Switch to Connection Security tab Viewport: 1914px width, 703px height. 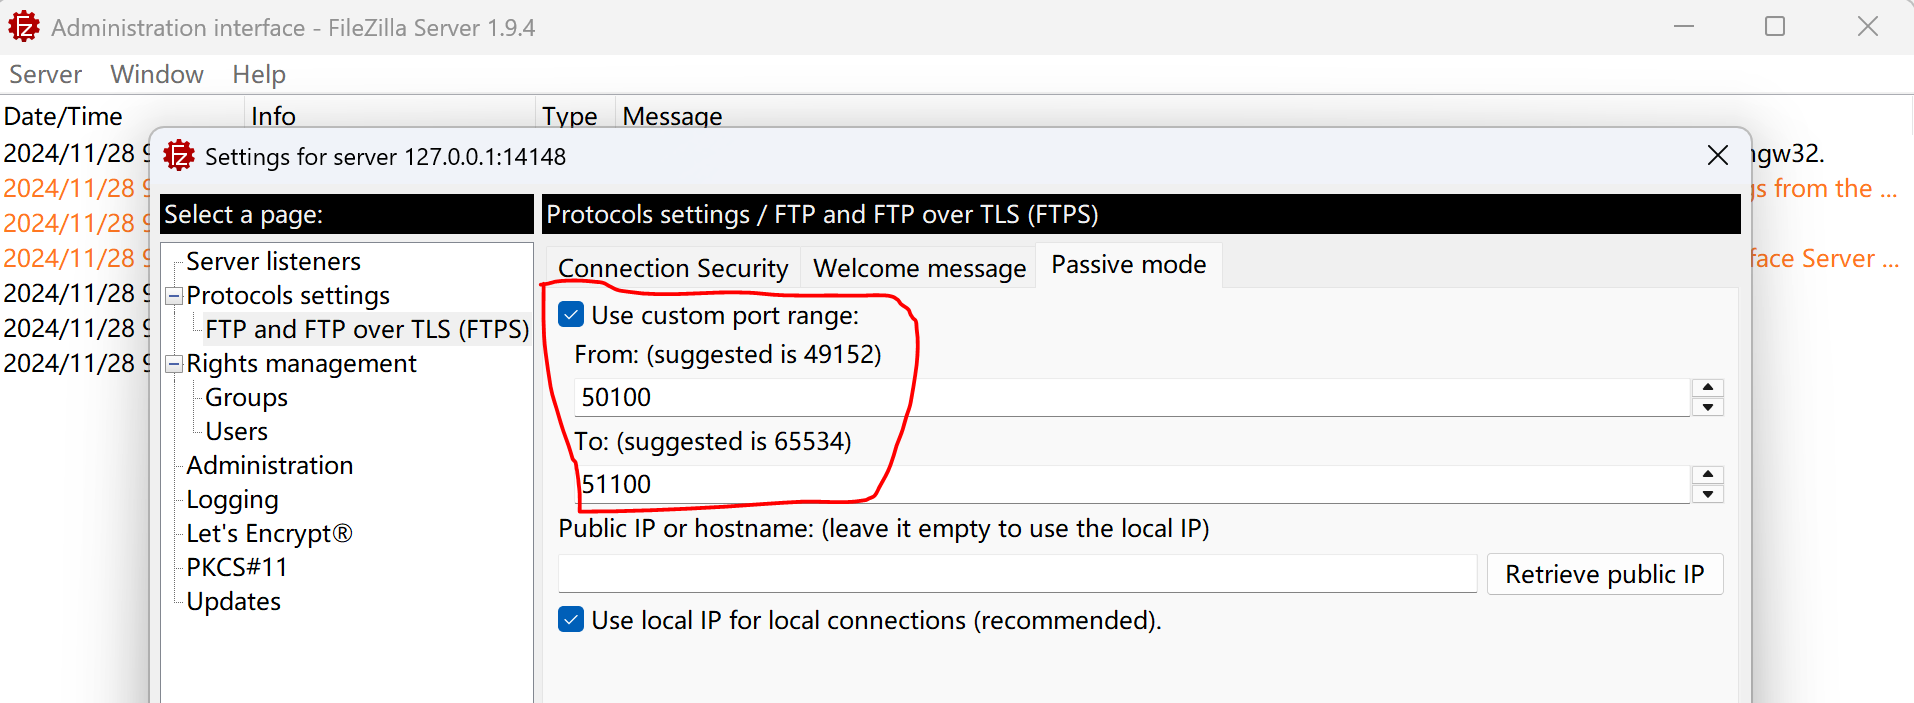673,268
